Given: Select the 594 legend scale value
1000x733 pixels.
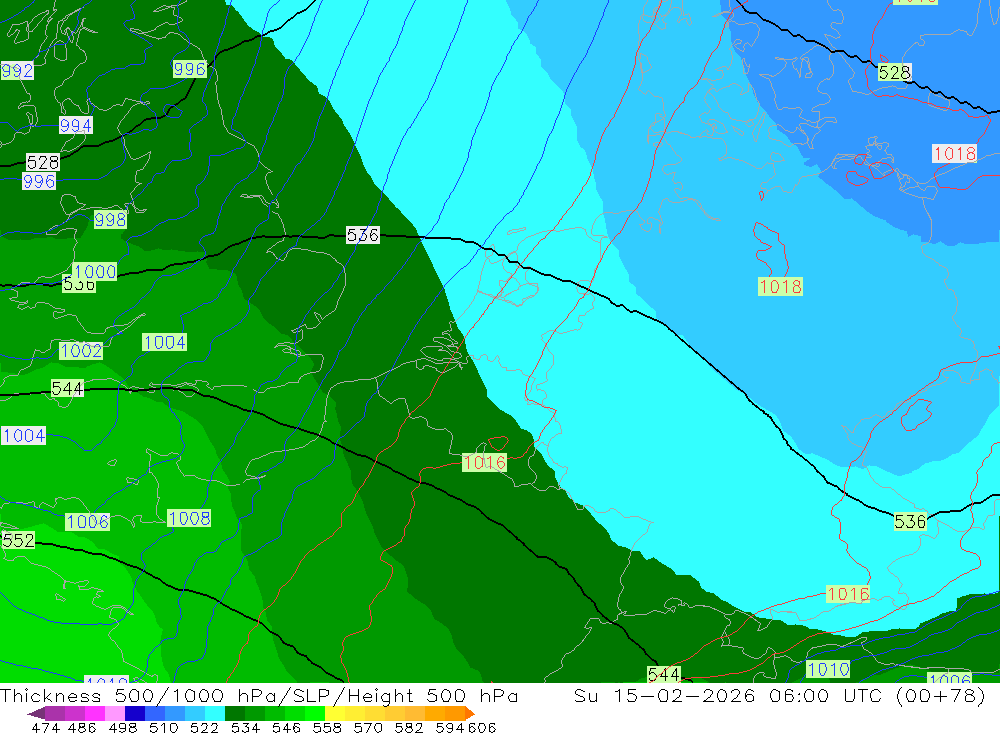Looking at the screenshot, I should point(450,727).
